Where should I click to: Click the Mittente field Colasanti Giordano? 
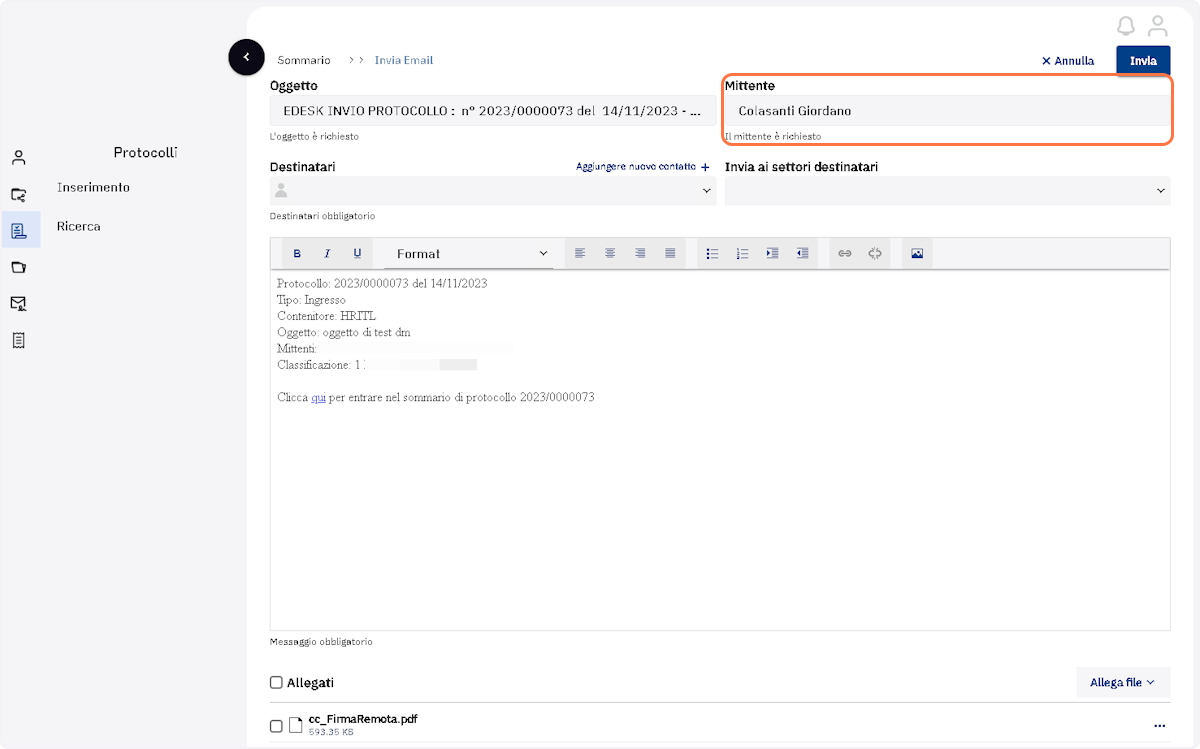point(947,111)
